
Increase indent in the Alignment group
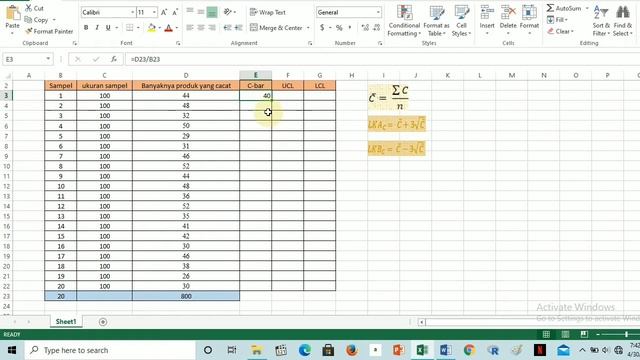click(x=239, y=28)
